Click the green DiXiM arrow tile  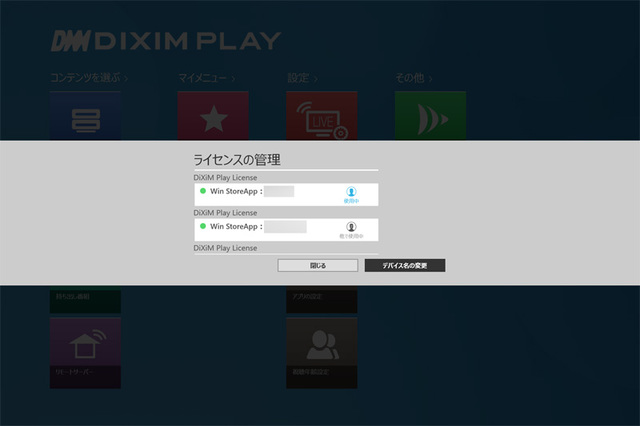[x=430, y=116]
